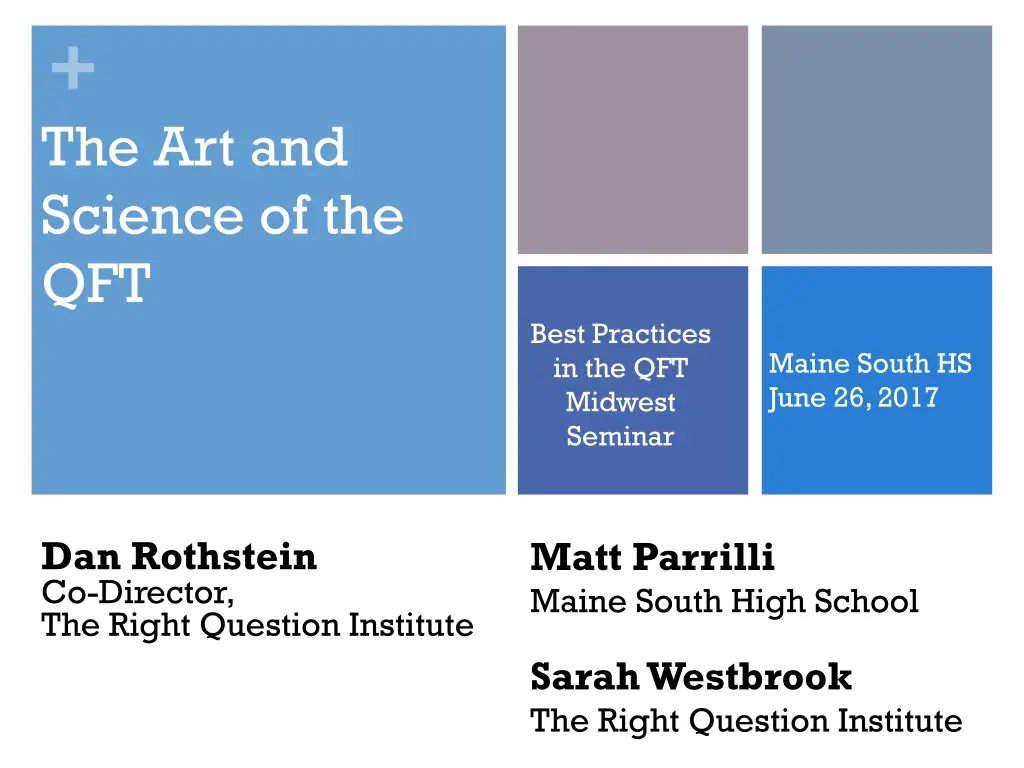Click the "Maine South High School" text
1024x768 pixels.
point(723,601)
